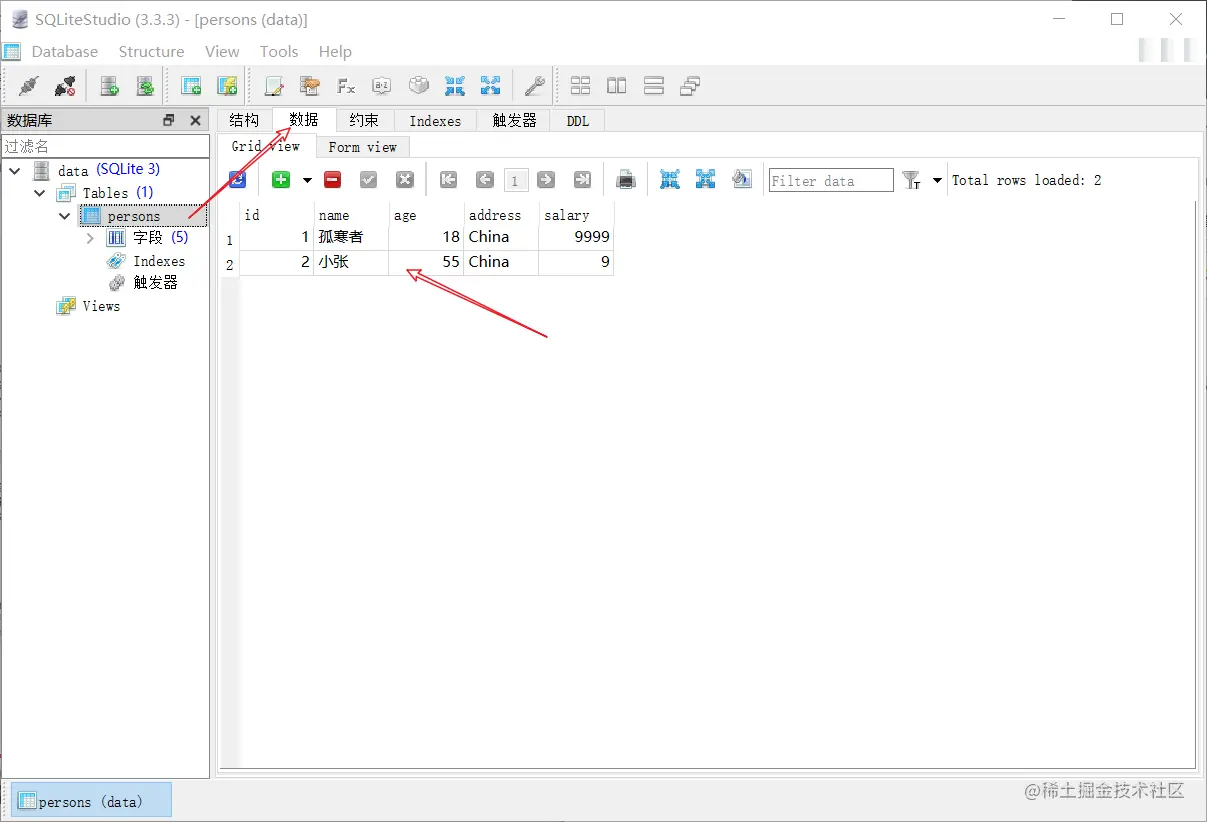Click the connect to database icon

coord(29,86)
